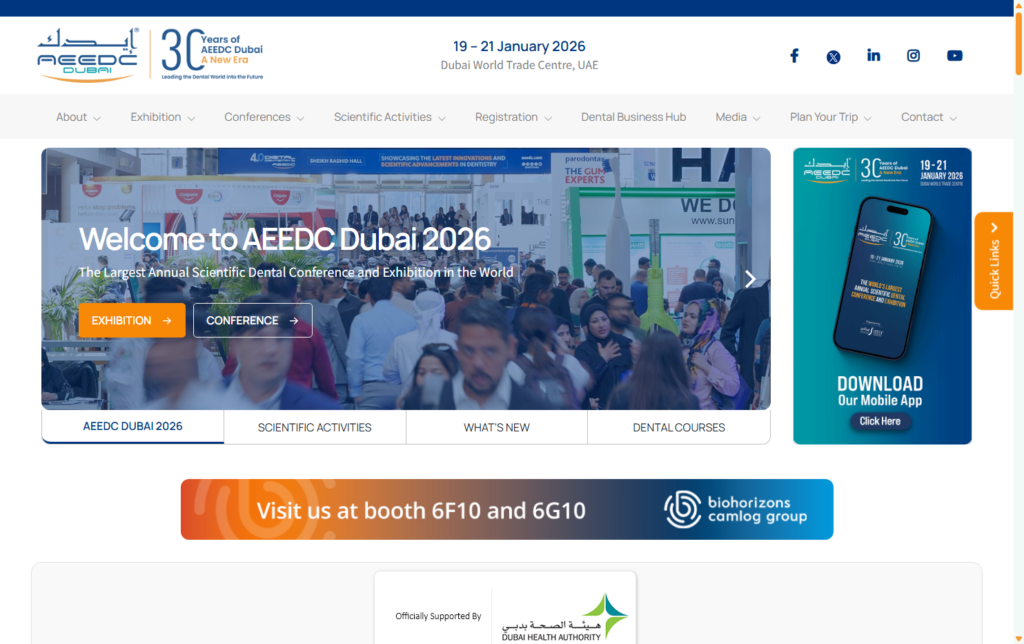The height and width of the screenshot is (644, 1024).
Task: Open the LinkedIn social icon
Action: [x=873, y=56]
